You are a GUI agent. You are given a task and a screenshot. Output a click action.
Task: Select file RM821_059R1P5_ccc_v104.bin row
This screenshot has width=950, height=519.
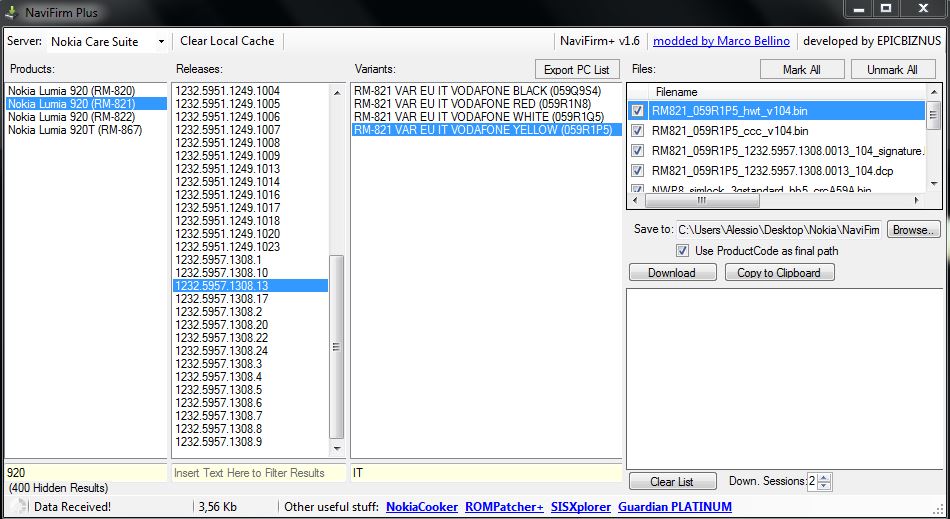click(777, 131)
